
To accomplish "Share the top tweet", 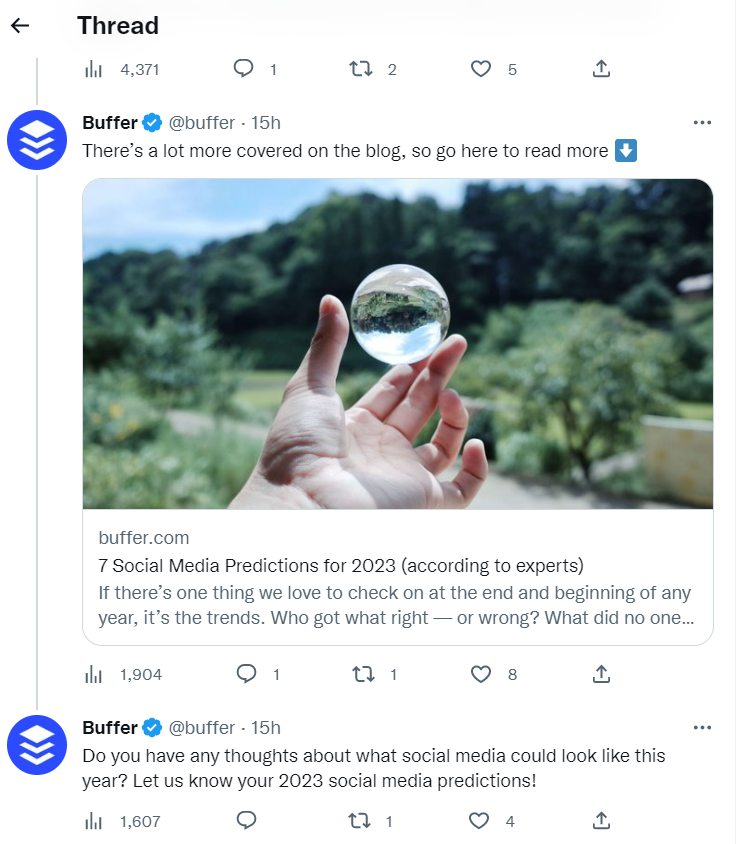I will click(601, 69).
